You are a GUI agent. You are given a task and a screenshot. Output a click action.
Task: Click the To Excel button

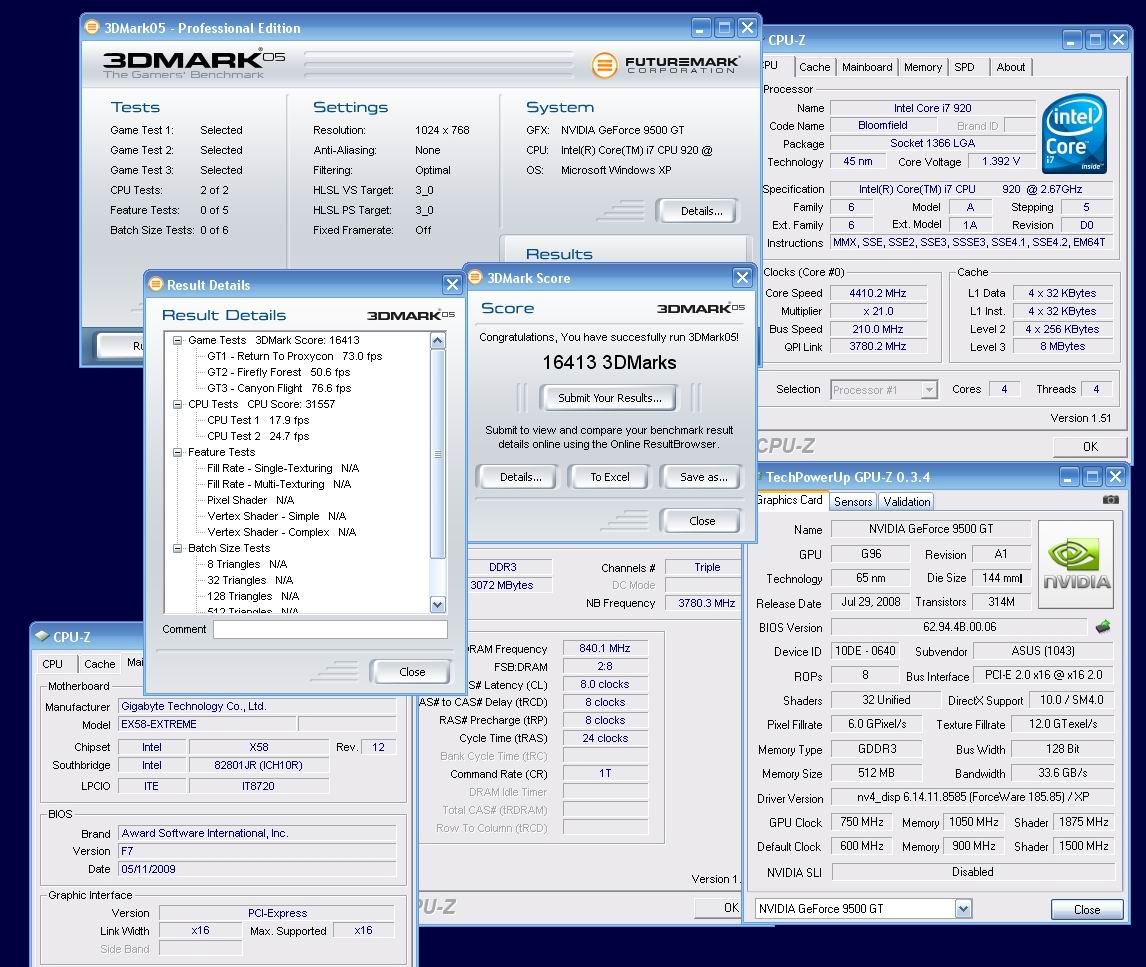coord(610,477)
